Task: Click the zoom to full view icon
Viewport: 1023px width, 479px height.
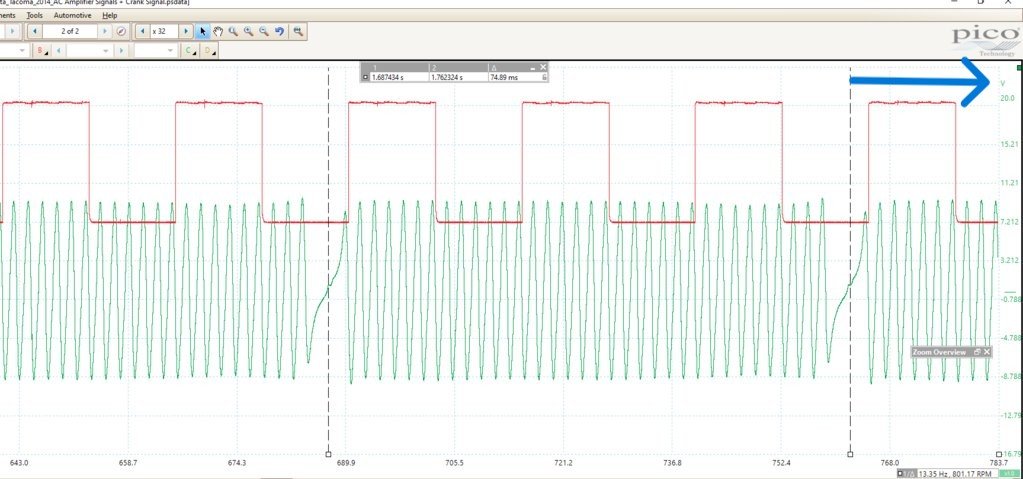Action: pyautogui.click(x=298, y=31)
